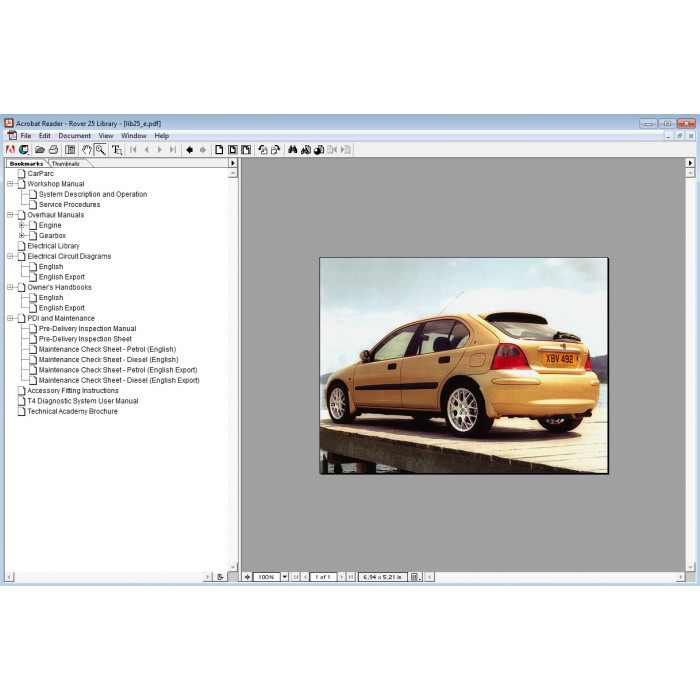Open System Description and Operation bookmark
Image resolution: width=700 pixels, height=700 pixels.
click(x=93, y=194)
